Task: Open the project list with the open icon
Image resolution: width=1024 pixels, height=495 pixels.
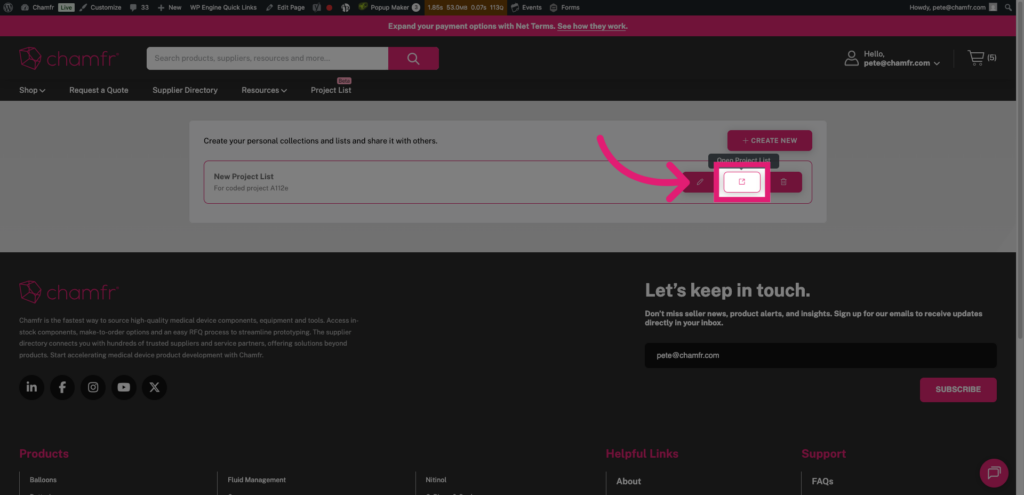Action: click(x=742, y=182)
